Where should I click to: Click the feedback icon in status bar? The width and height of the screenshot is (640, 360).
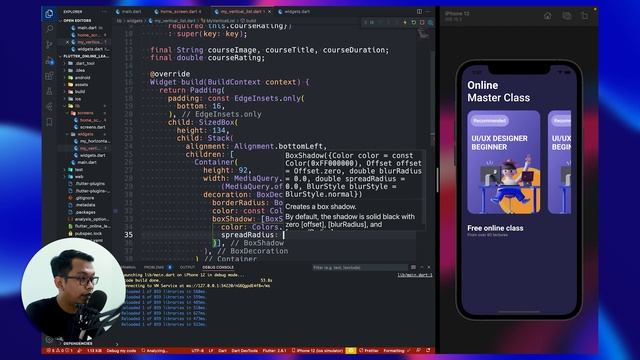click(x=418, y=351)
